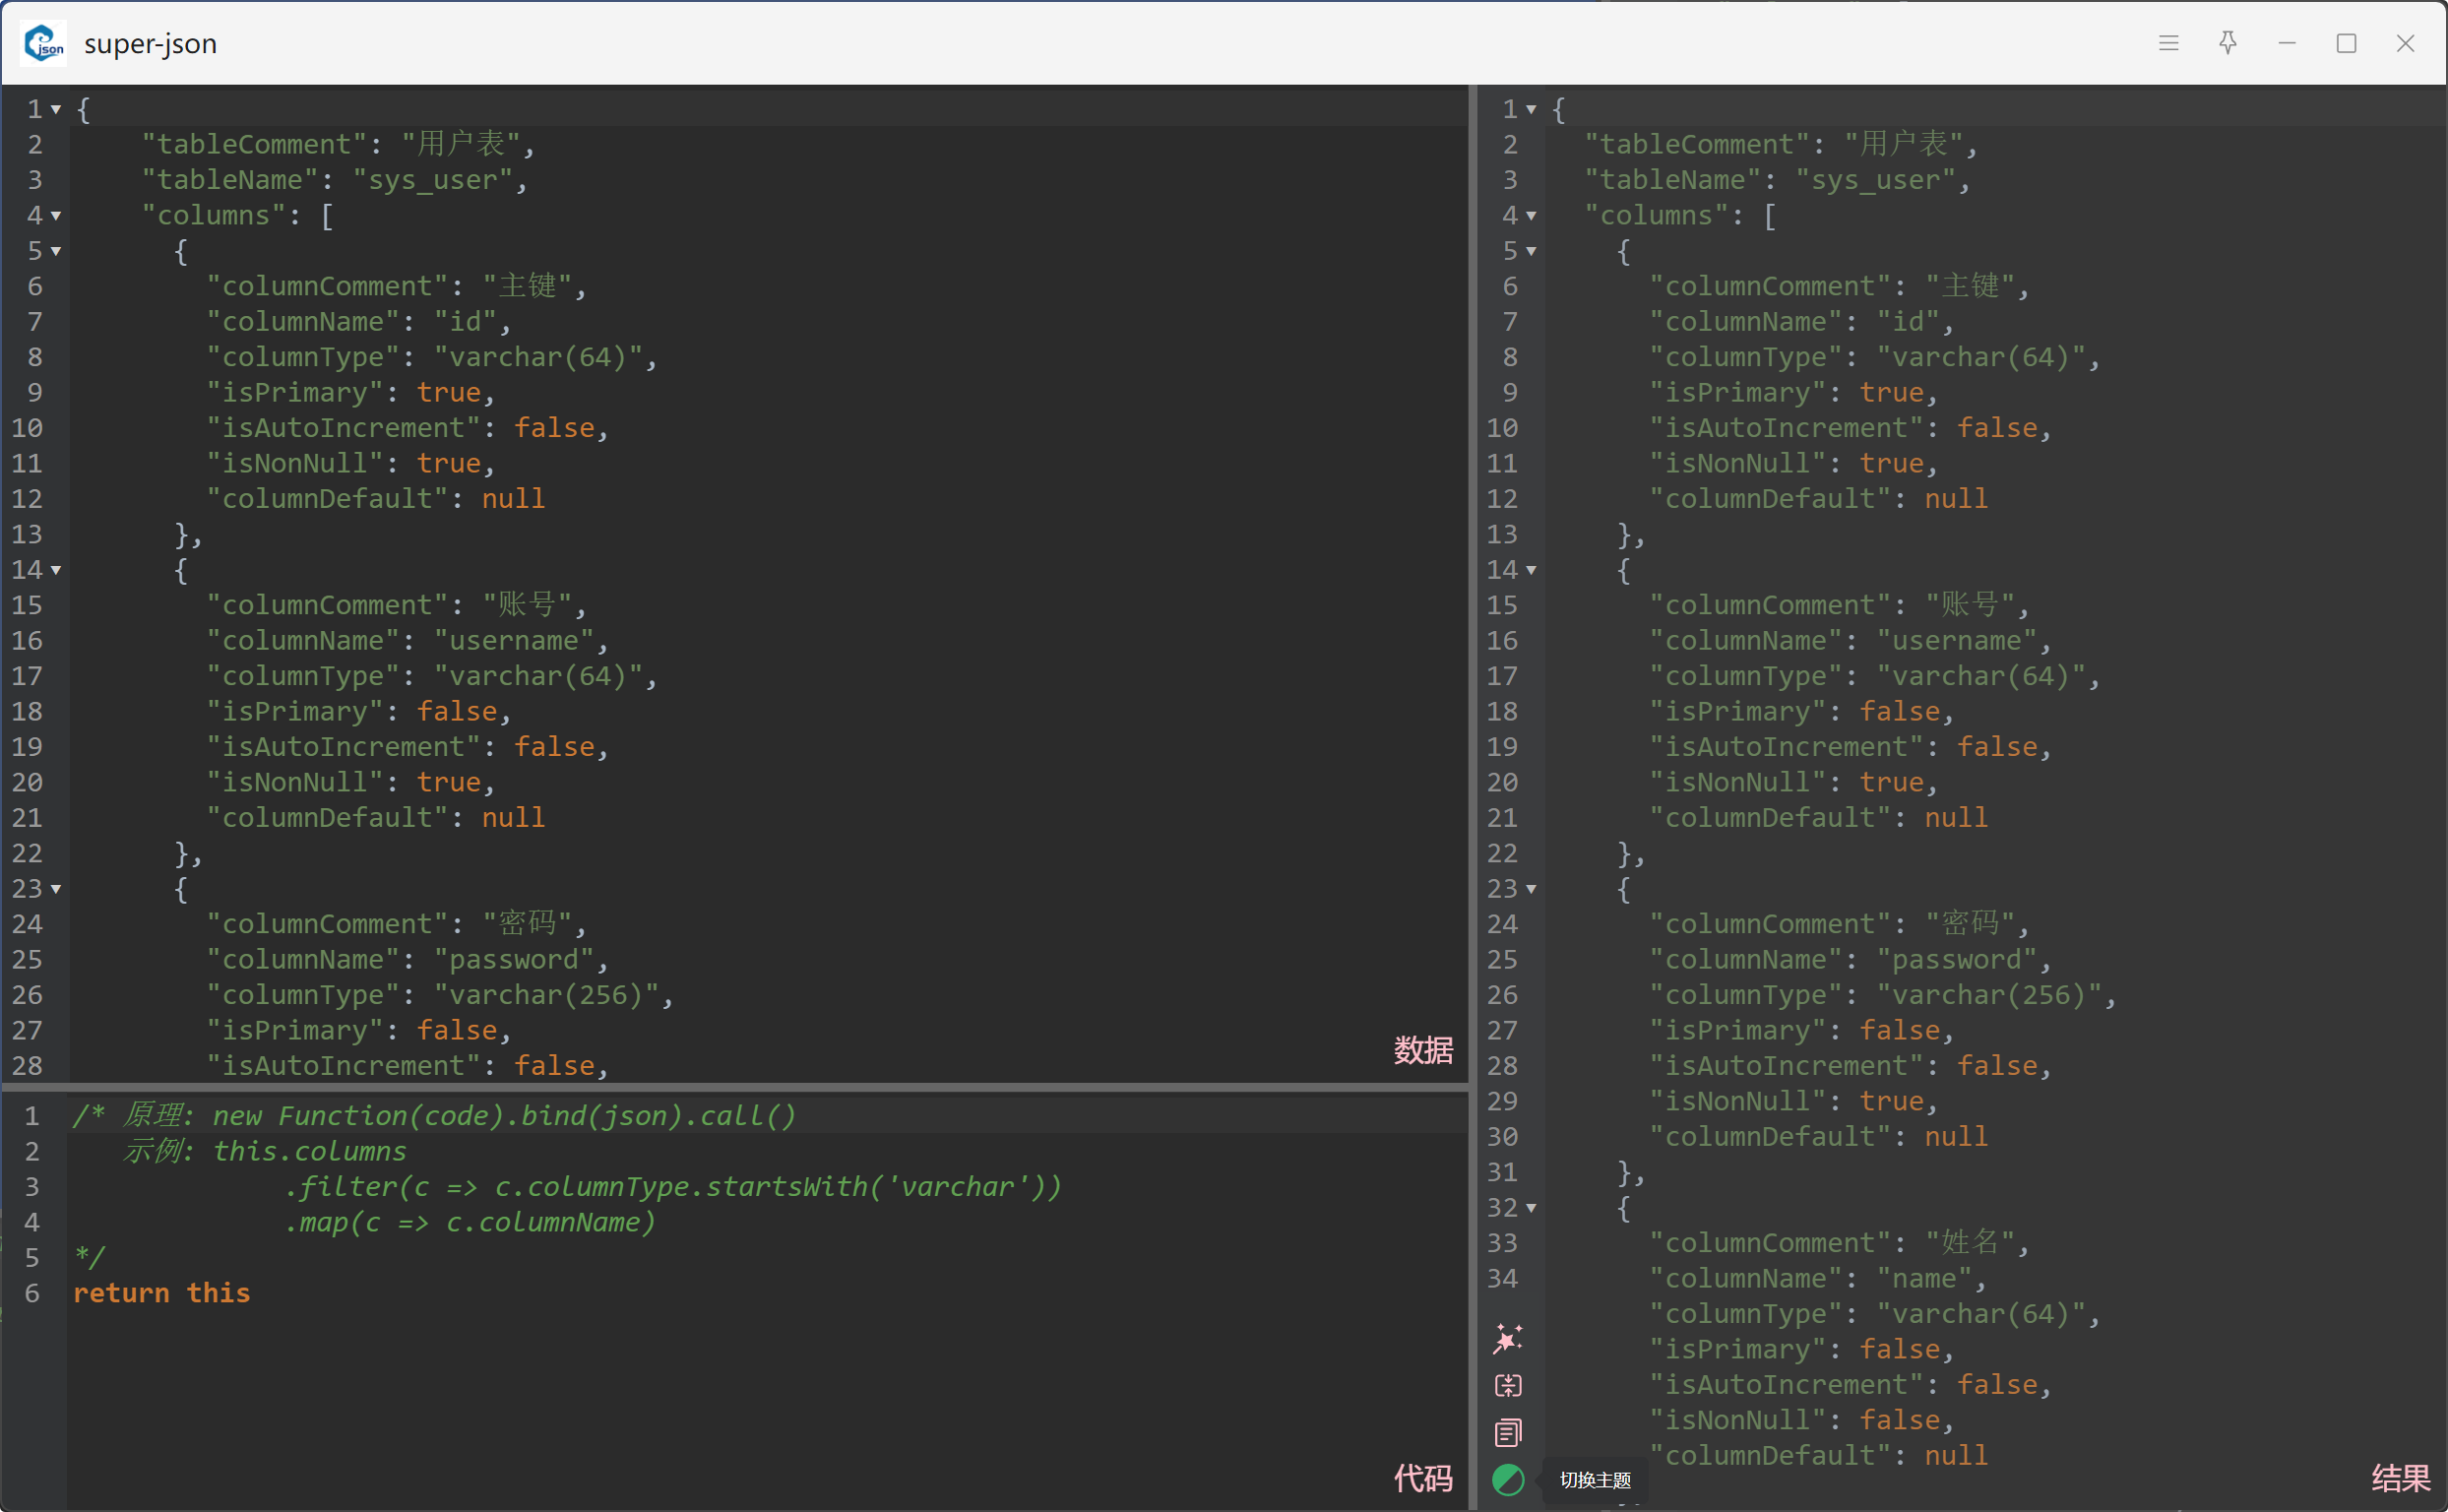Click "return this" in the code editor

click(x=162, y=1293)
